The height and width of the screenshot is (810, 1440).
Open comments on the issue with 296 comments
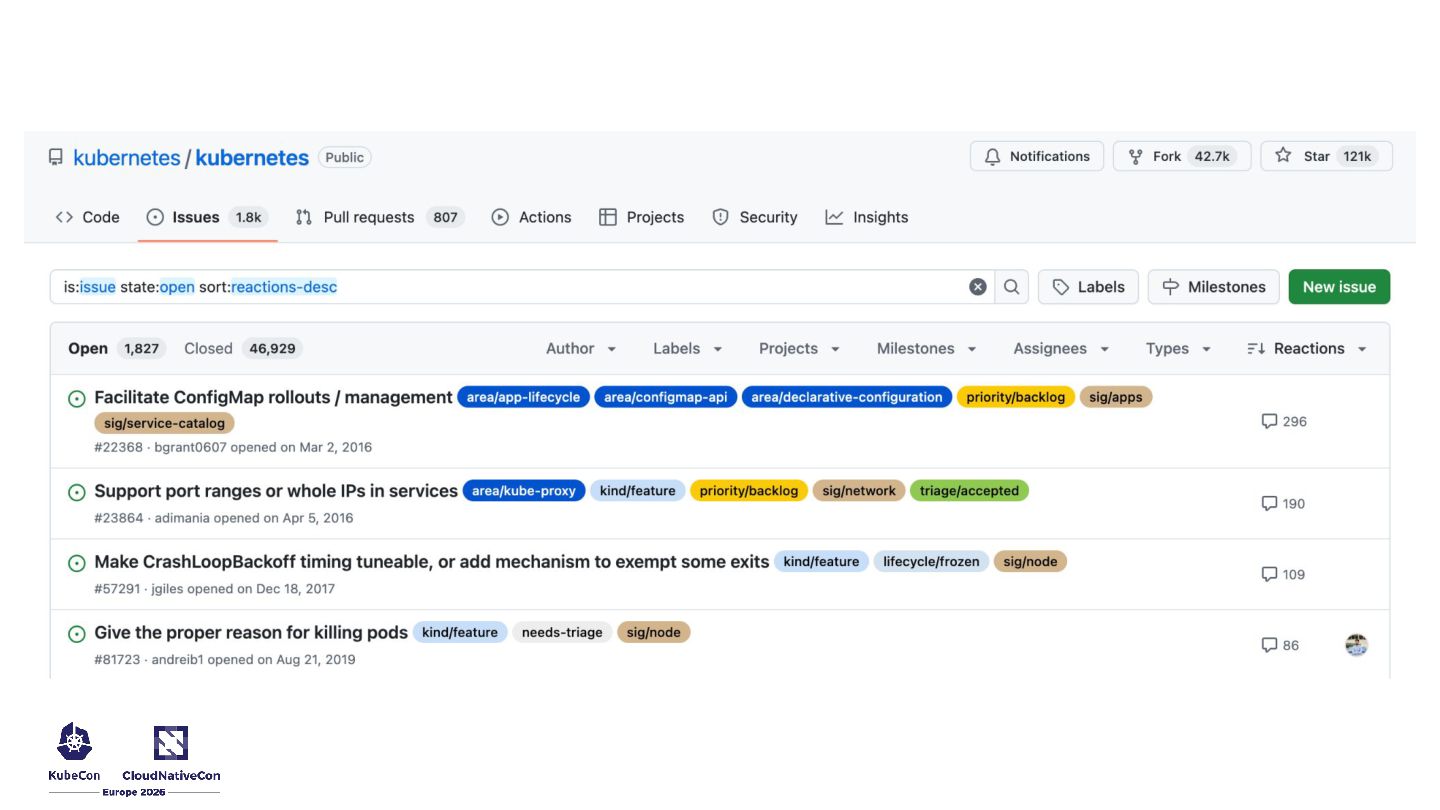(x=1284, y=421)
